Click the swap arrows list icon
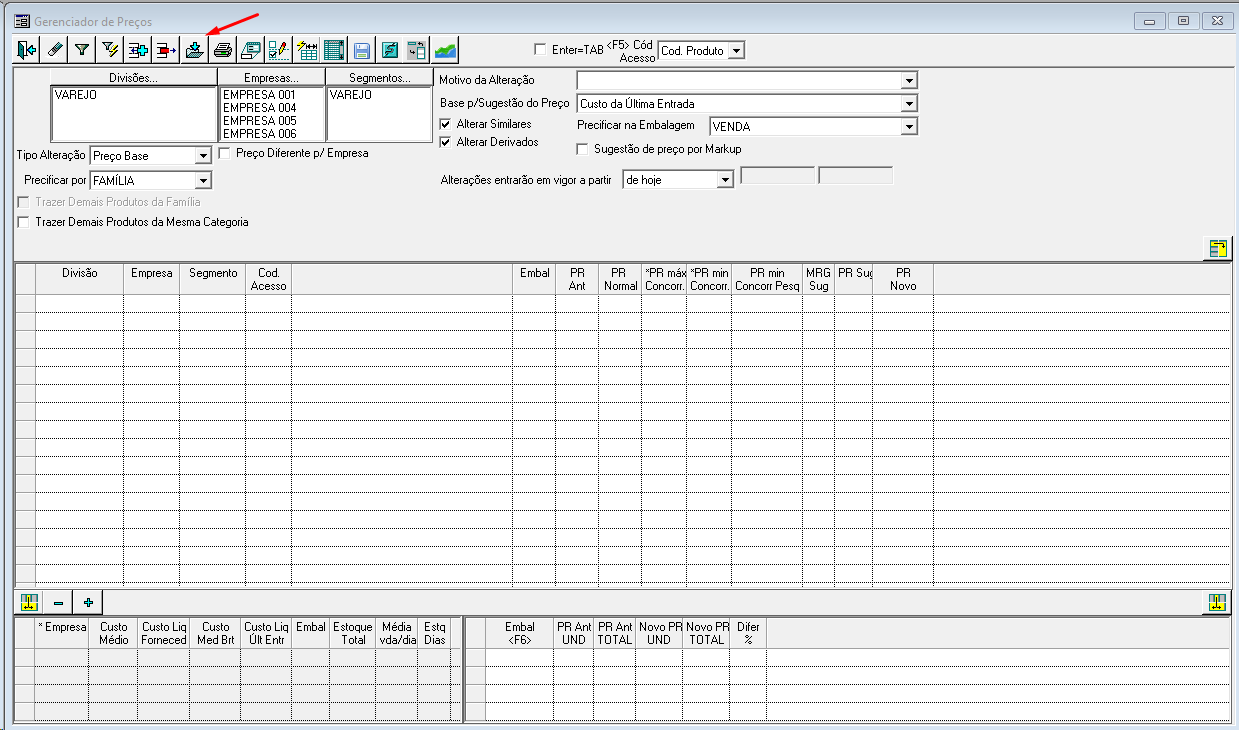The height and width of the screenshot is (730, 1239). 418,49
